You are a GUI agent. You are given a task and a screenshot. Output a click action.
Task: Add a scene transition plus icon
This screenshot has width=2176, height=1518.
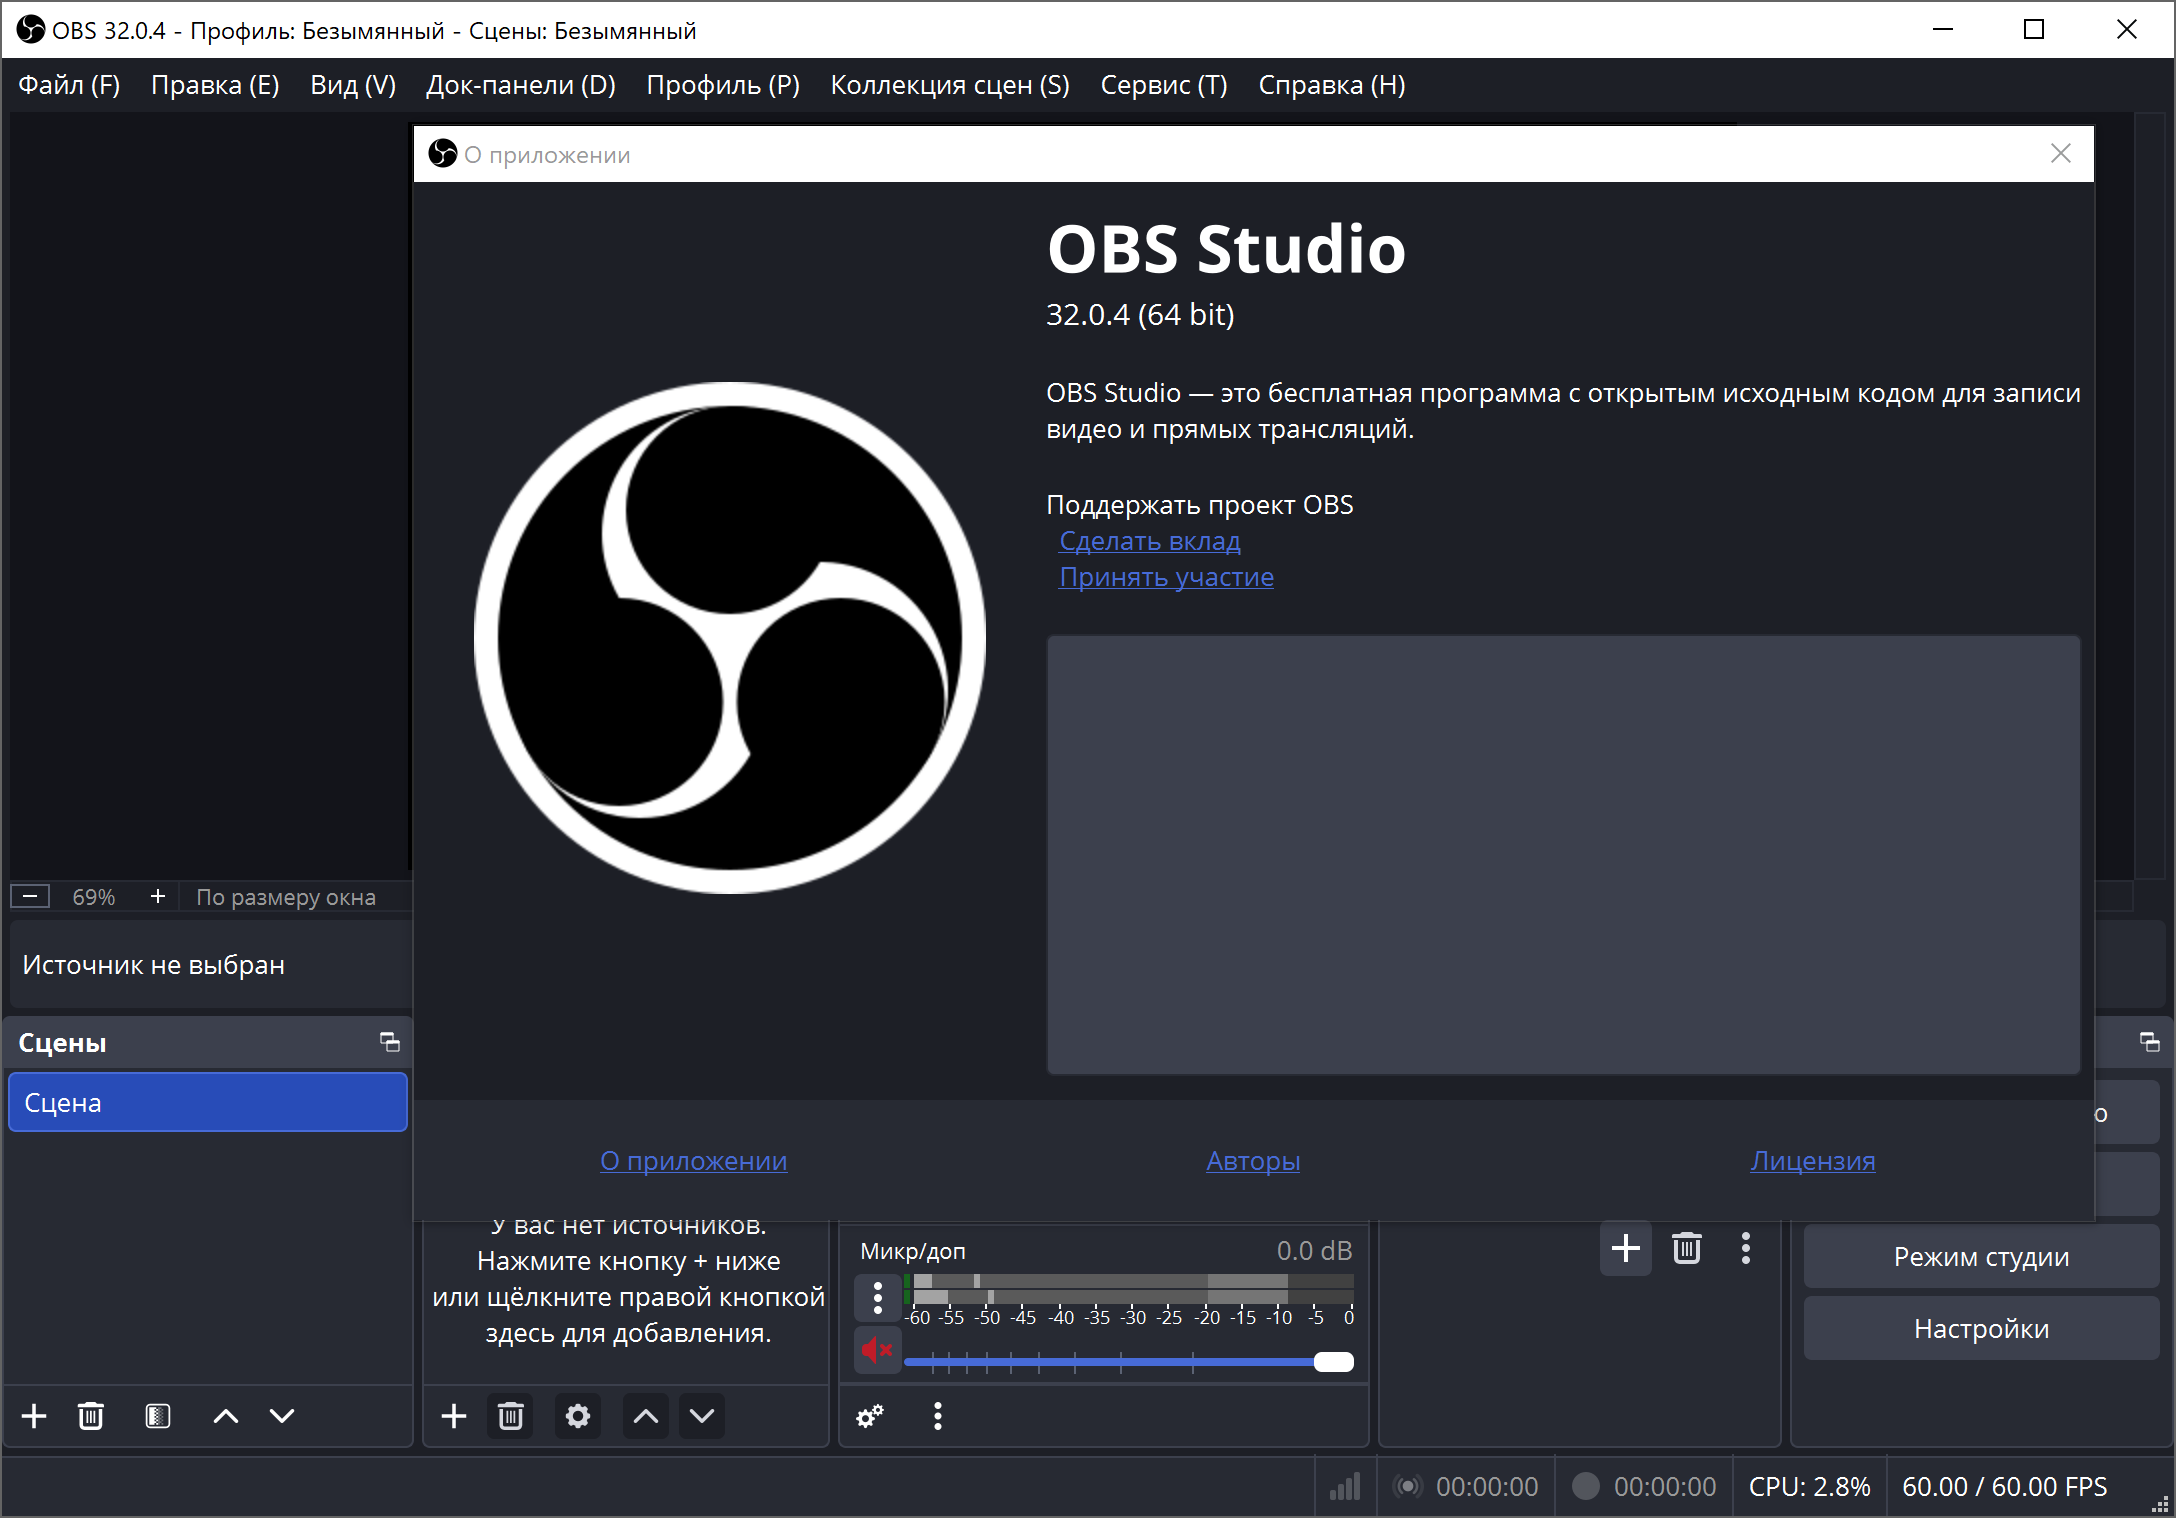(1626, 1248)
